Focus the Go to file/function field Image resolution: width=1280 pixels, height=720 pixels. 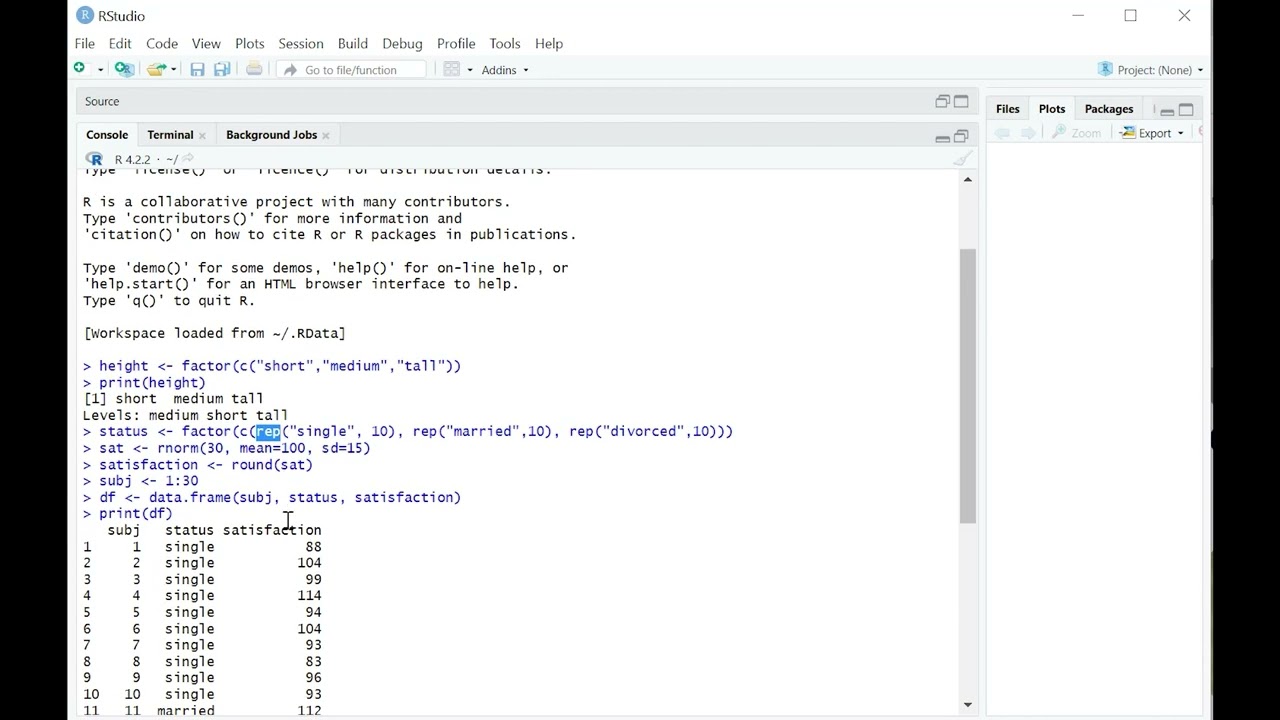[x=351, y=70]
